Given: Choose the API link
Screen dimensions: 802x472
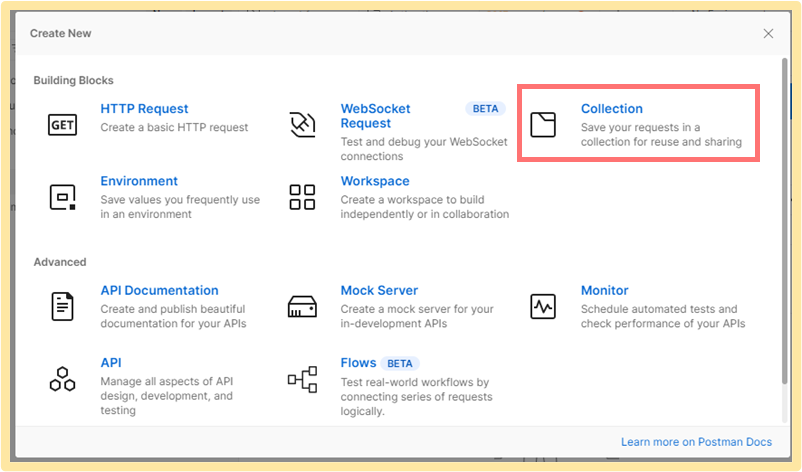Looking at the screenshot, I should (x=111, y=363).
